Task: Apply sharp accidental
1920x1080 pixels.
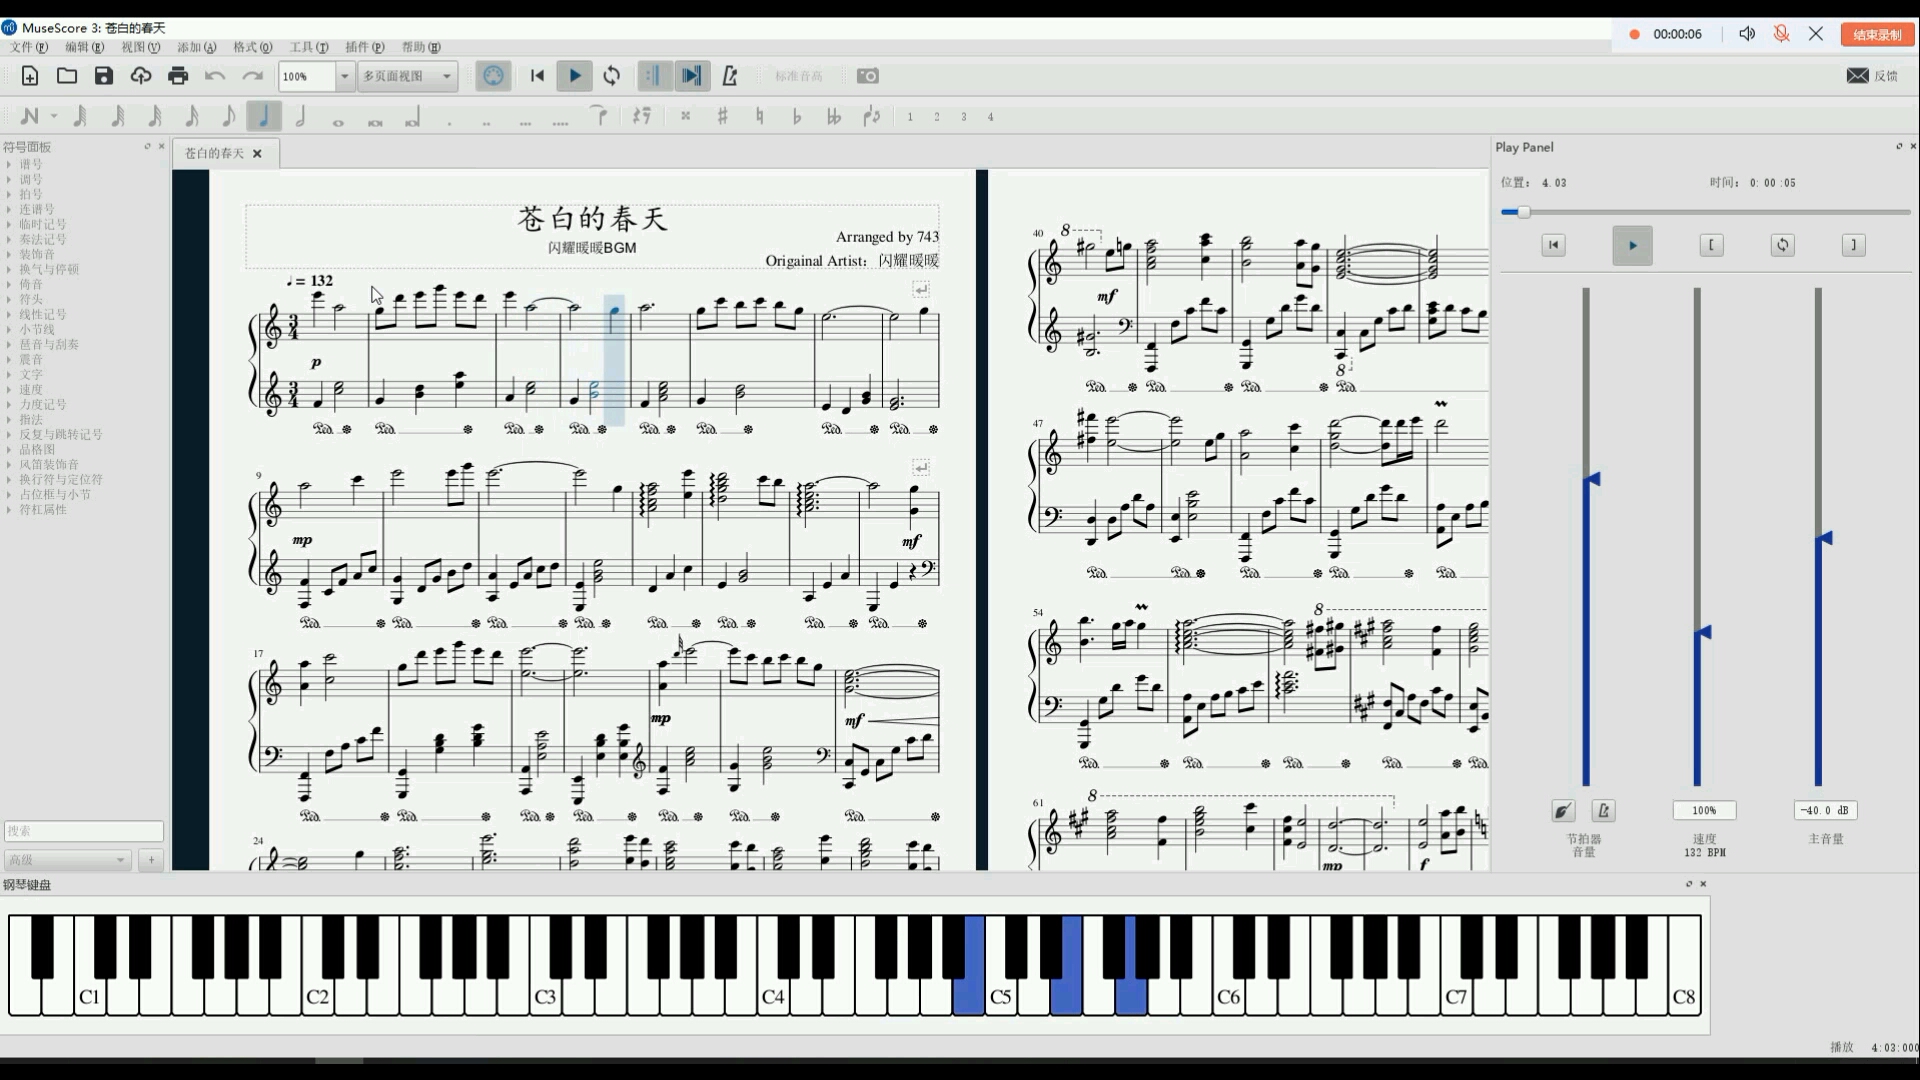Action: click(x=722, y=116)
